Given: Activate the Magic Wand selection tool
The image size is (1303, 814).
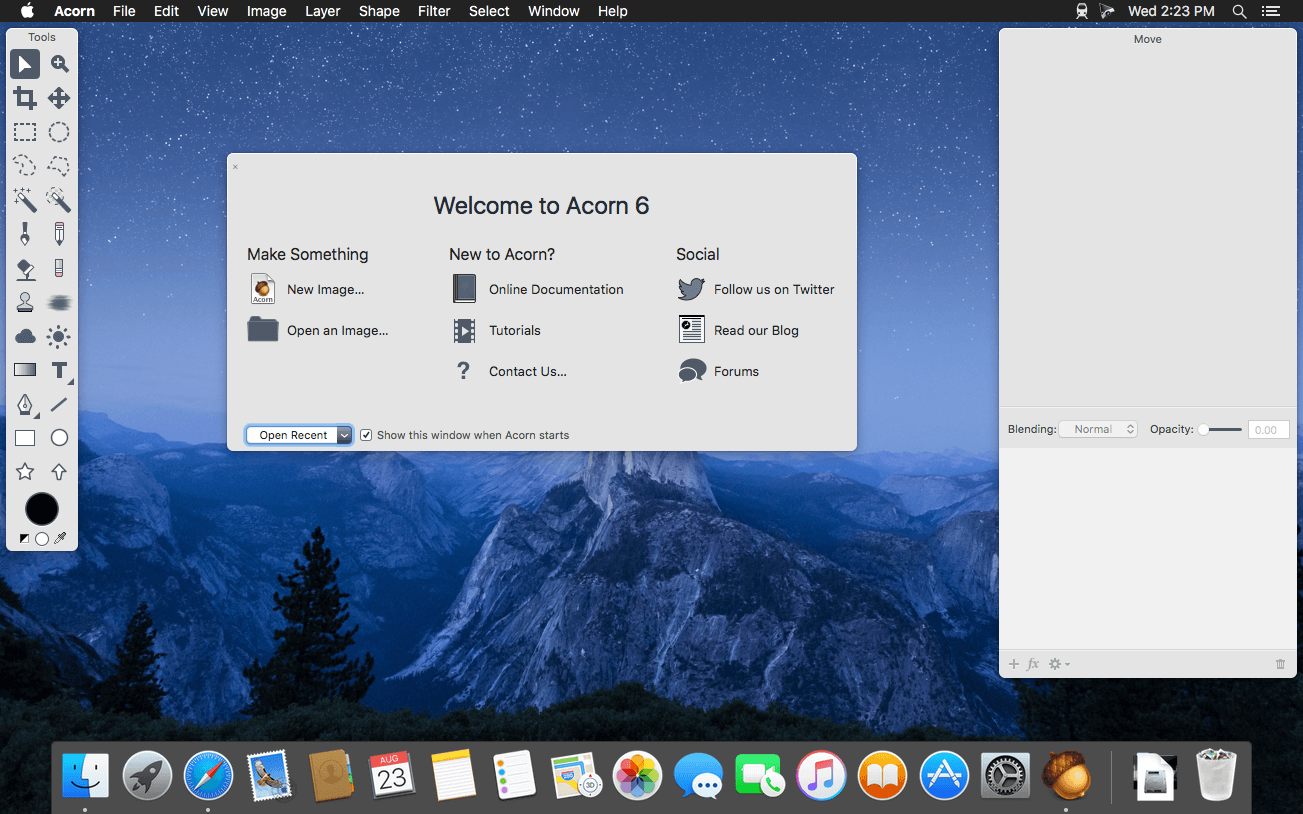Looking at the screenshot, I should (25, 200).
